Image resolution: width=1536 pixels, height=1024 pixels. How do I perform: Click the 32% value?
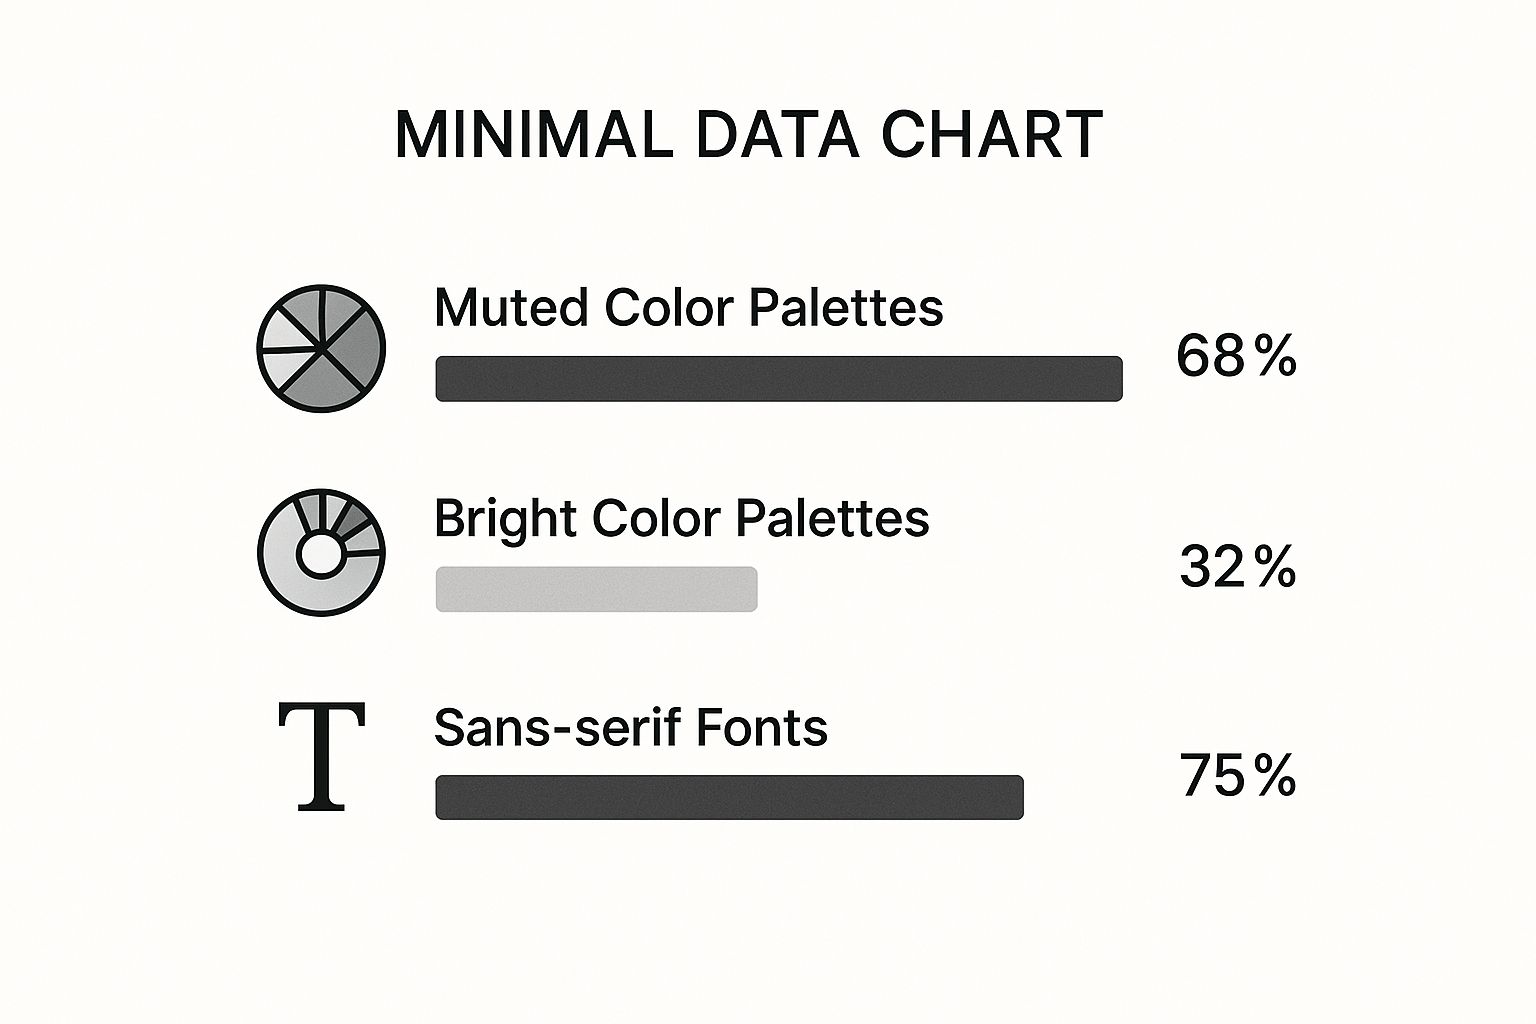click(x=1238, y=567)
